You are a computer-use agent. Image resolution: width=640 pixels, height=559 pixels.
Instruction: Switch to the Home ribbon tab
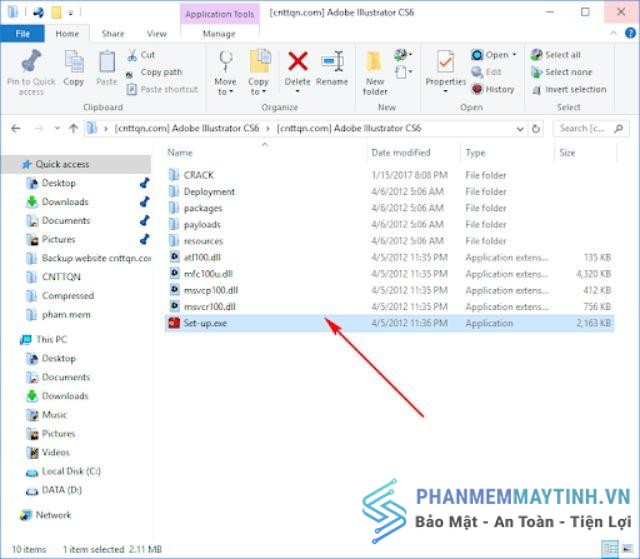[67, 34]
